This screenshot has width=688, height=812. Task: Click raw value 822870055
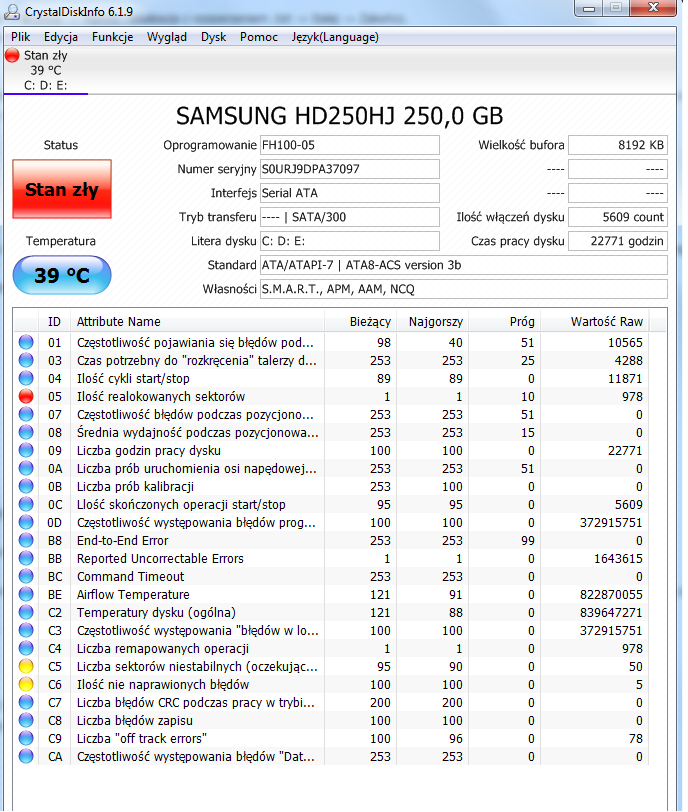(x=611, y=594)
